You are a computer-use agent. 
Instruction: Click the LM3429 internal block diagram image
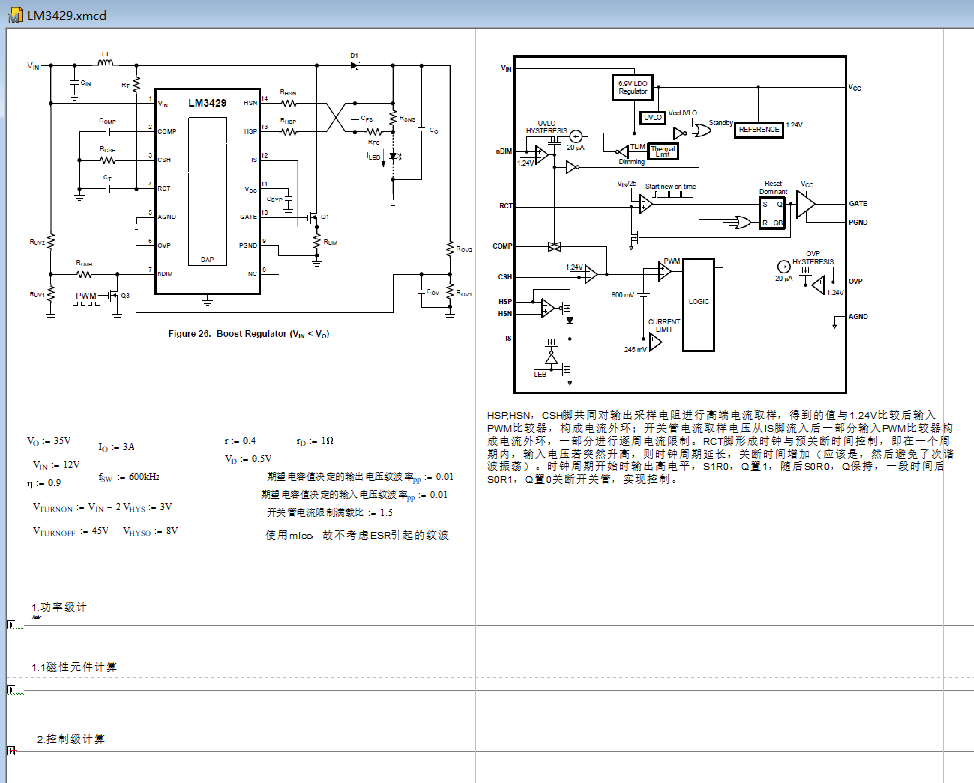click(680, 220)
